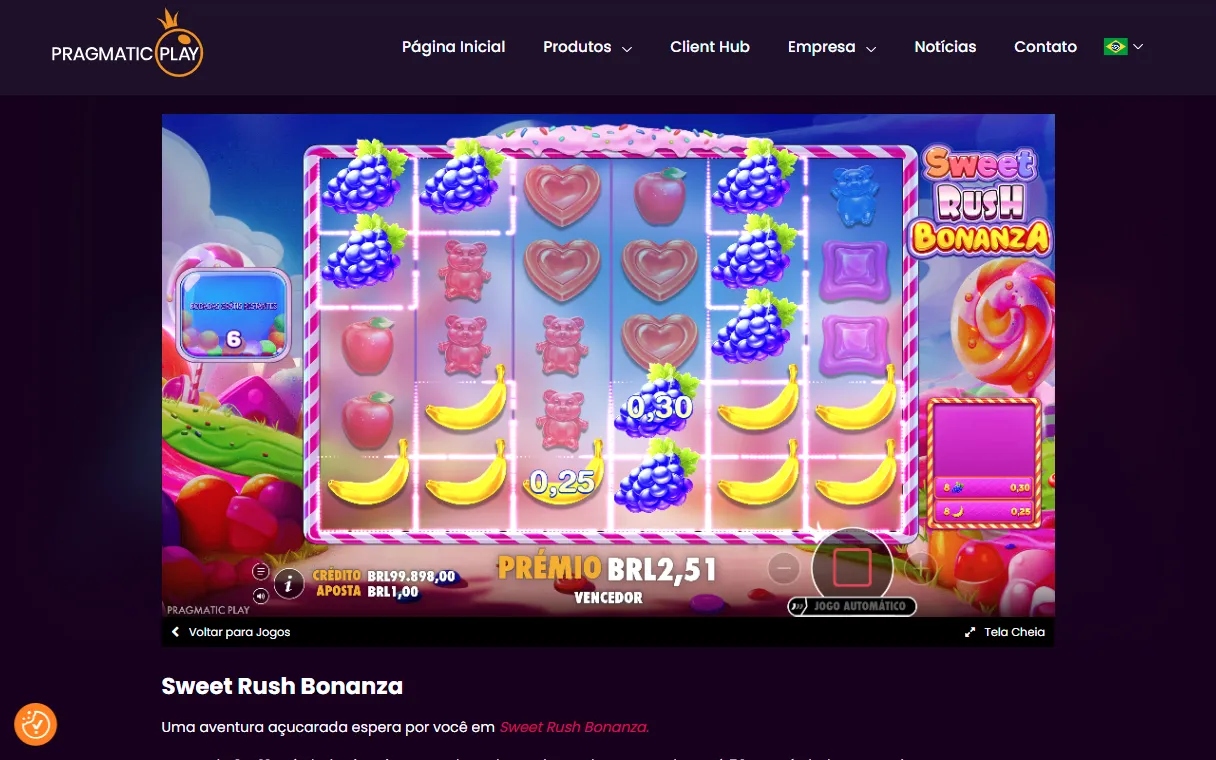Click the Sweet Rush Bonanza red link
Viewport: 1216px width, 760px height.
[574, 727]
